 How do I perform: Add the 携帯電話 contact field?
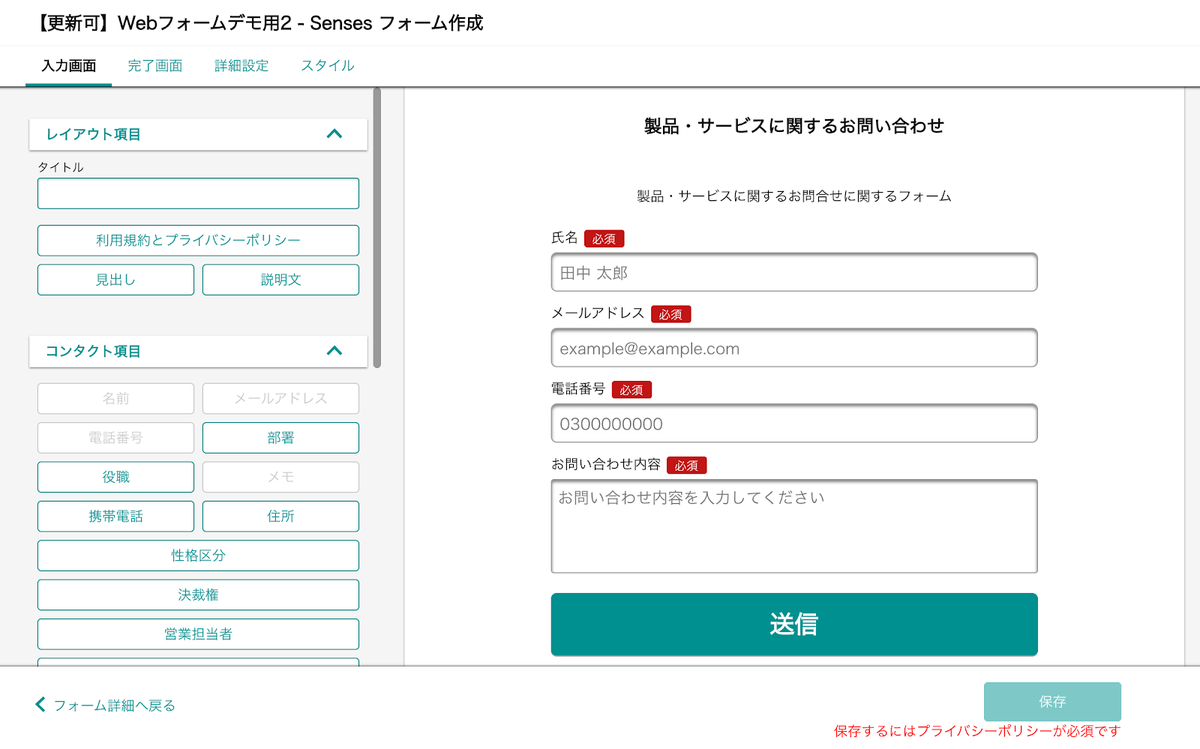tap(116, 516)
